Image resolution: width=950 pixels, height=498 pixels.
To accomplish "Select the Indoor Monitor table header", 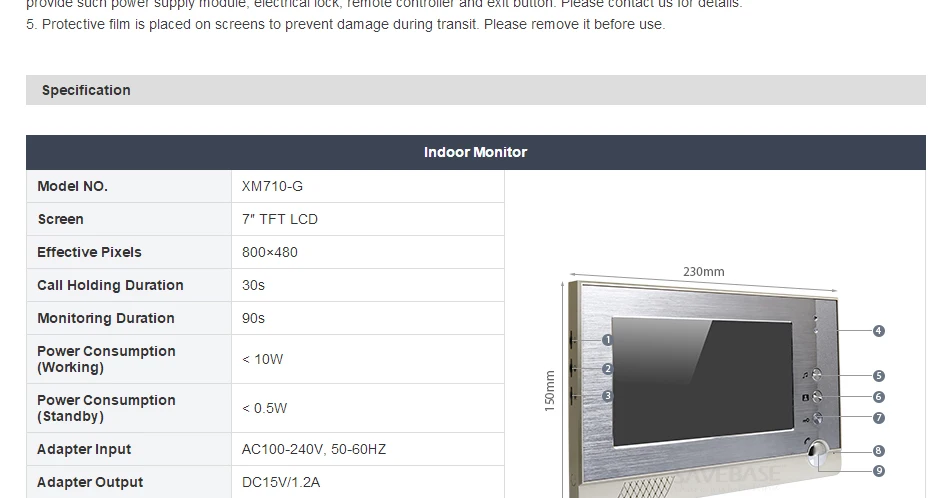I will tap(476, 152).
